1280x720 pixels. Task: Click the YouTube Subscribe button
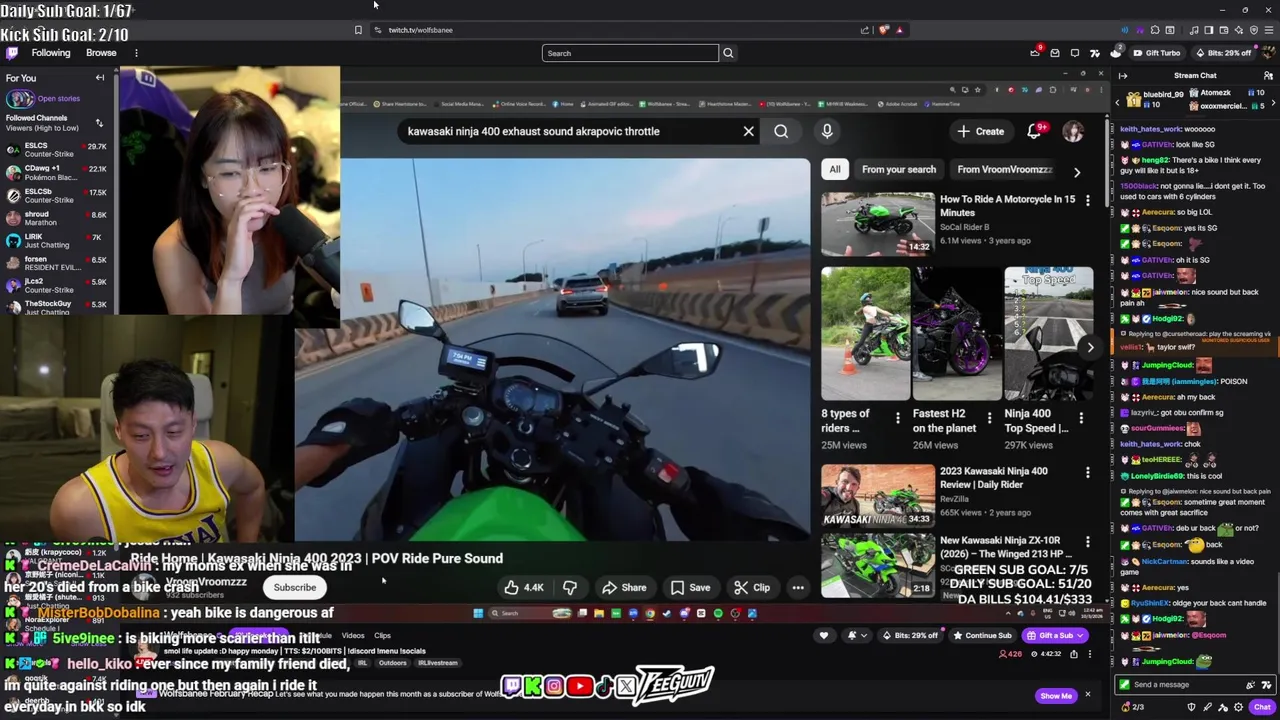(x=295, y=588)
